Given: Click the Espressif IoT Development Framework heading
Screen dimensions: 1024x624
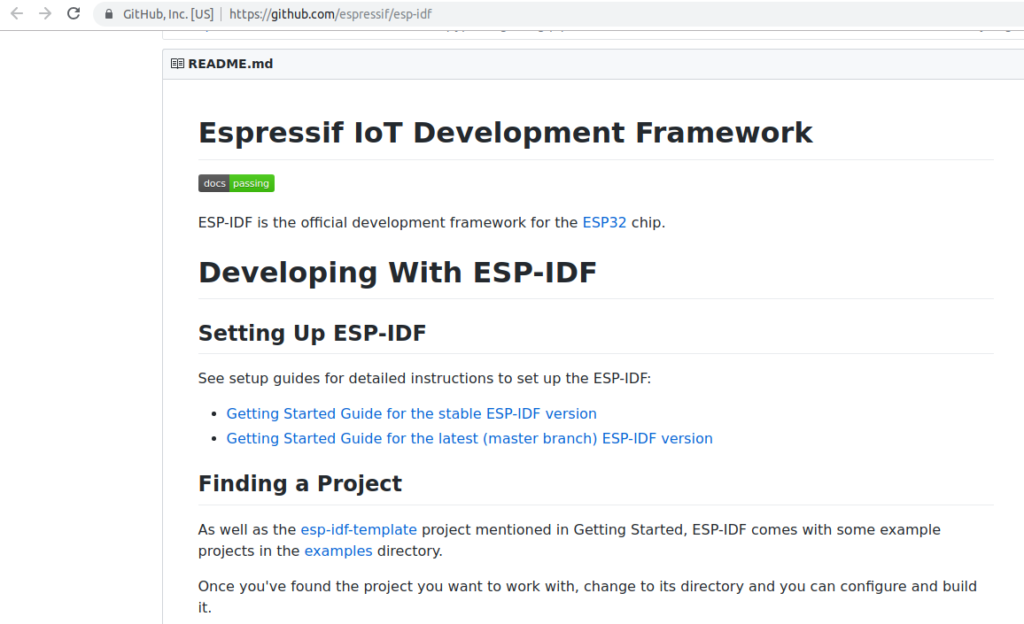Looking at the screenshot, I should (x=505, y=133).
